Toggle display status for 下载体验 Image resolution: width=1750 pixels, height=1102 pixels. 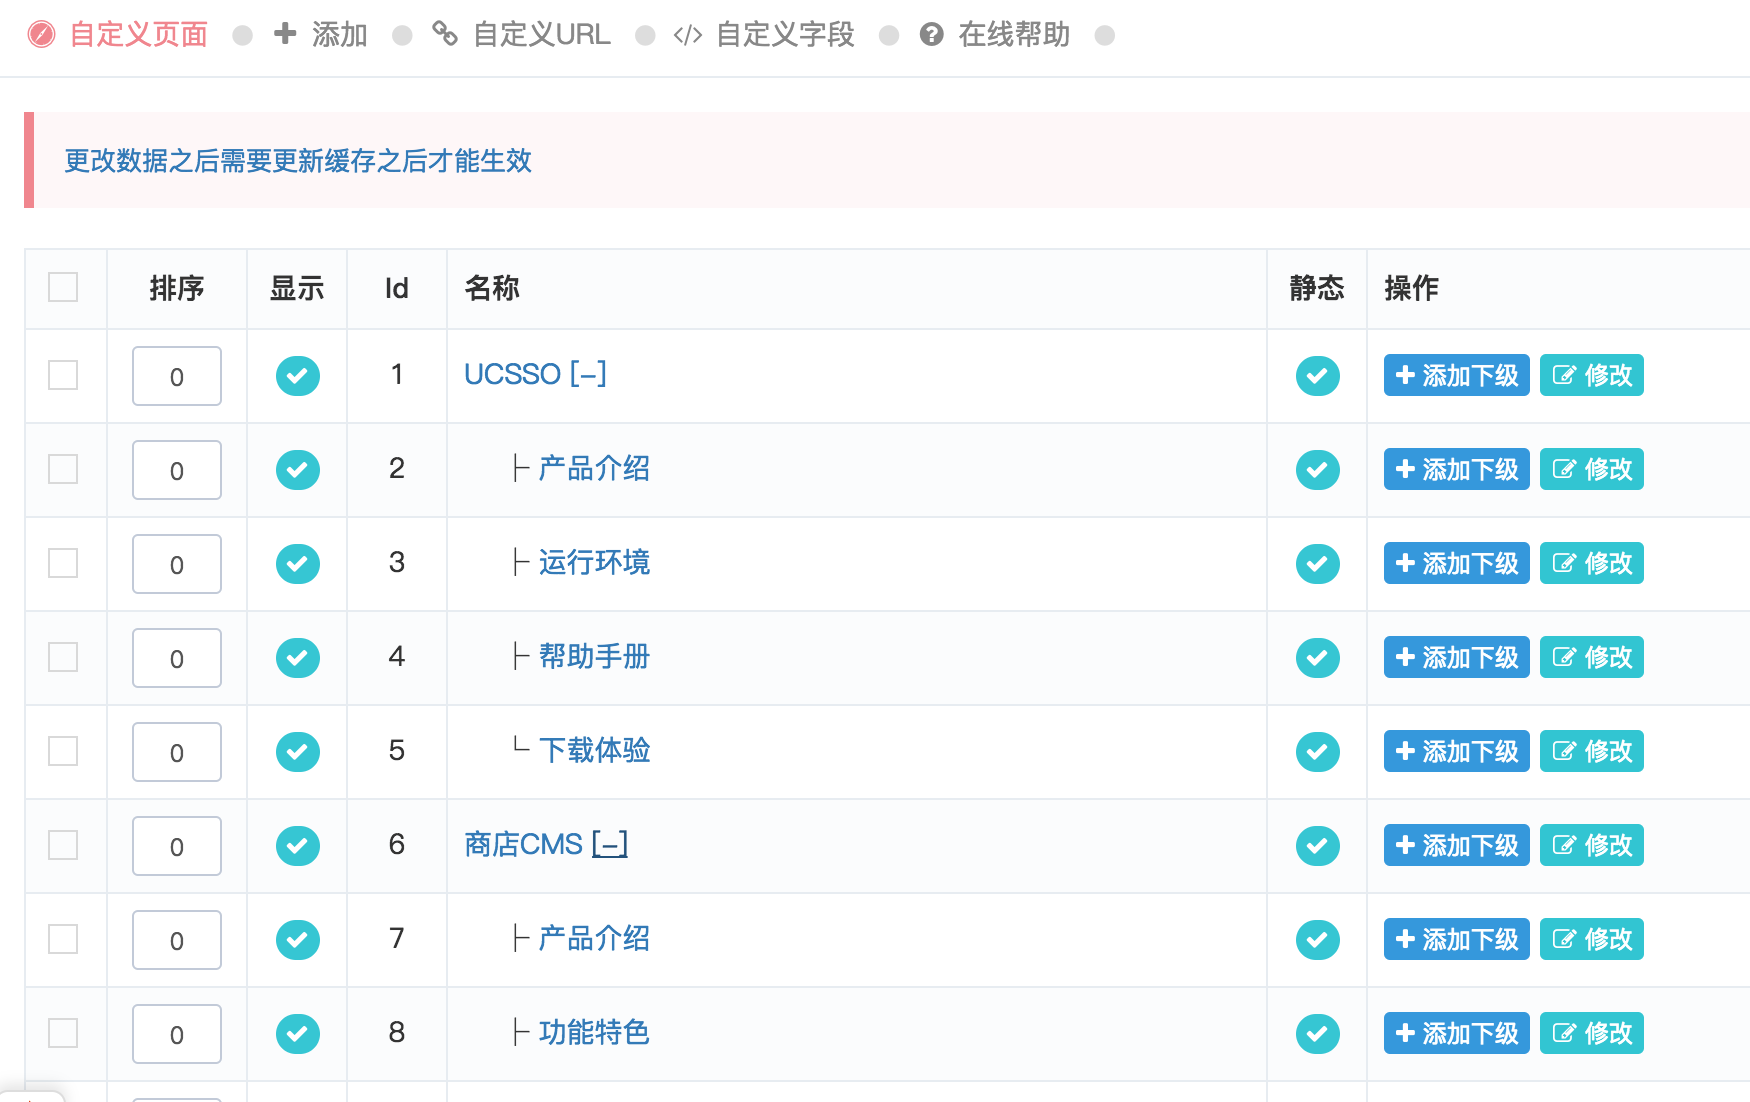298,752
